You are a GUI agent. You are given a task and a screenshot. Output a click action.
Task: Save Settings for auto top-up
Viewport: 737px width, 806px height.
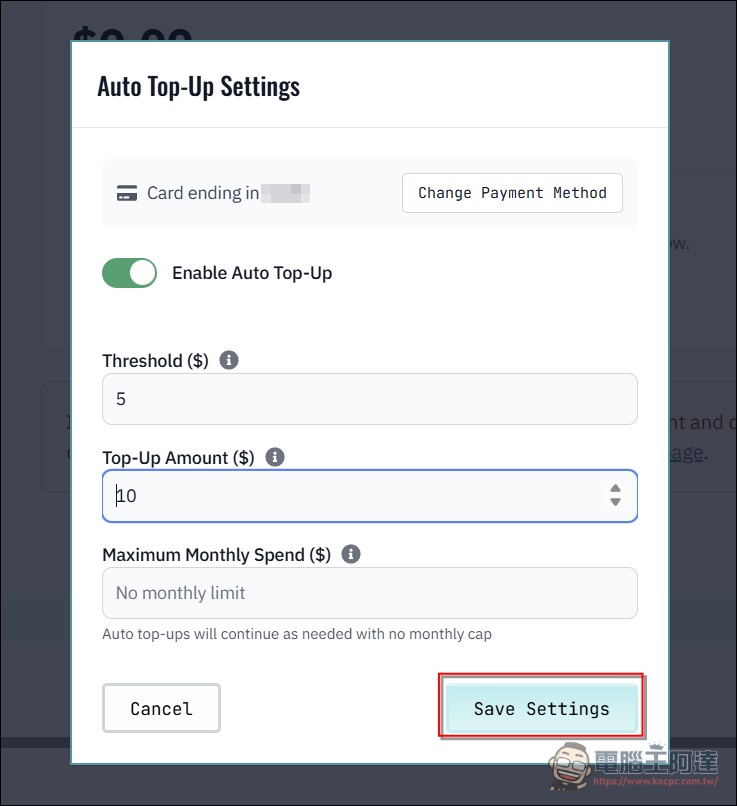[541, 708]
